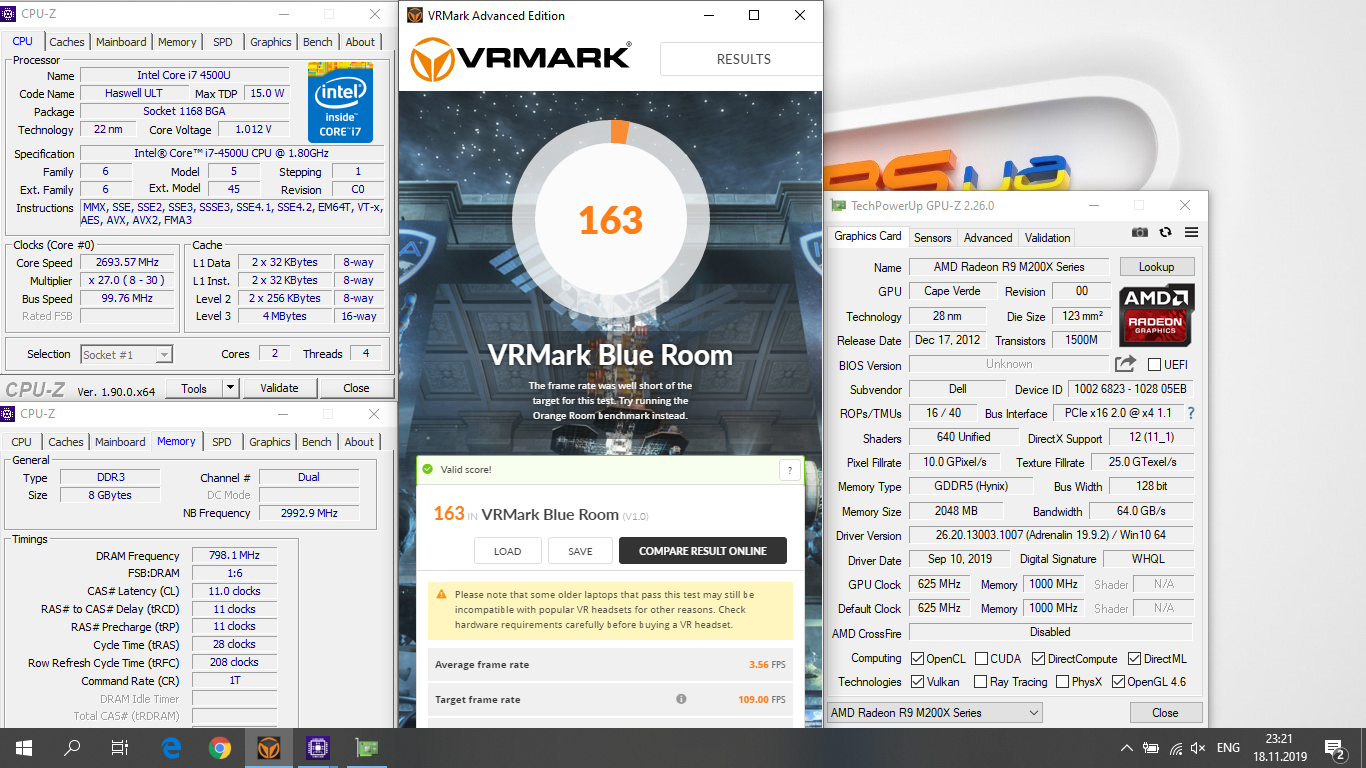Viewport: 1366px width, 768px height.
Task: Click the VRMark logo
Action: pyautogui.click(x=522, y=59)
